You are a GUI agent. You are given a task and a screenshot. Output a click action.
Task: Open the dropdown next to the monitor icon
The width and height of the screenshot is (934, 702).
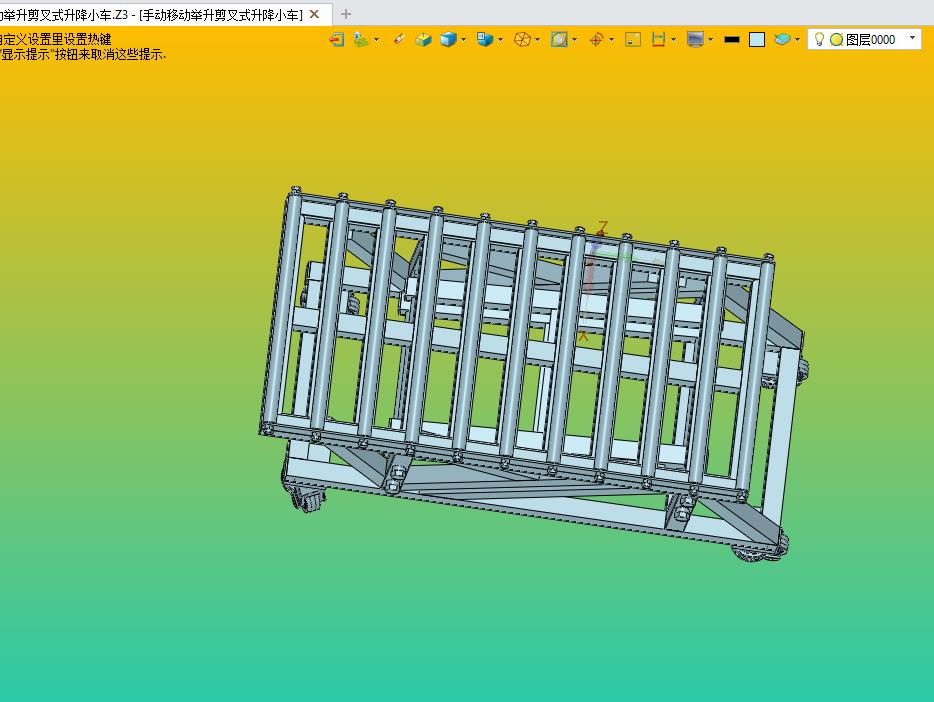pos(710,40)
